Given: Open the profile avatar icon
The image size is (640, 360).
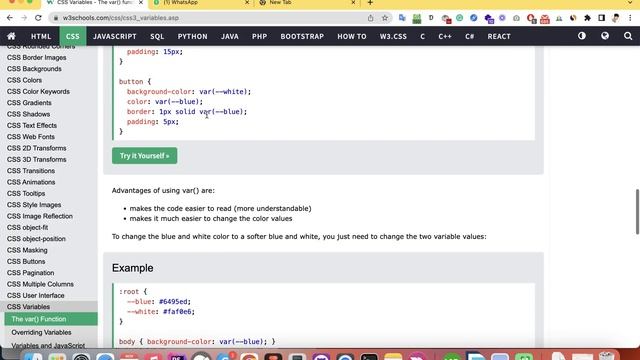Looking at the screenshot, I should 616,18.
